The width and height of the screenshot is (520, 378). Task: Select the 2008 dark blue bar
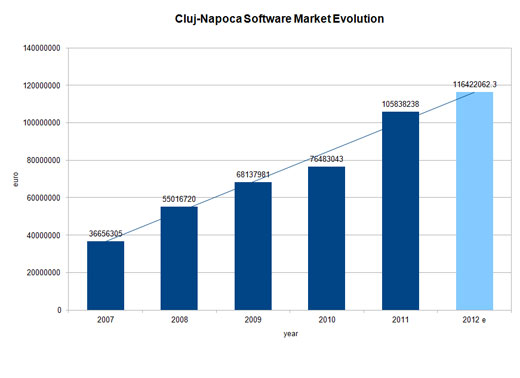pyautogui.click(x=179, y=258)
